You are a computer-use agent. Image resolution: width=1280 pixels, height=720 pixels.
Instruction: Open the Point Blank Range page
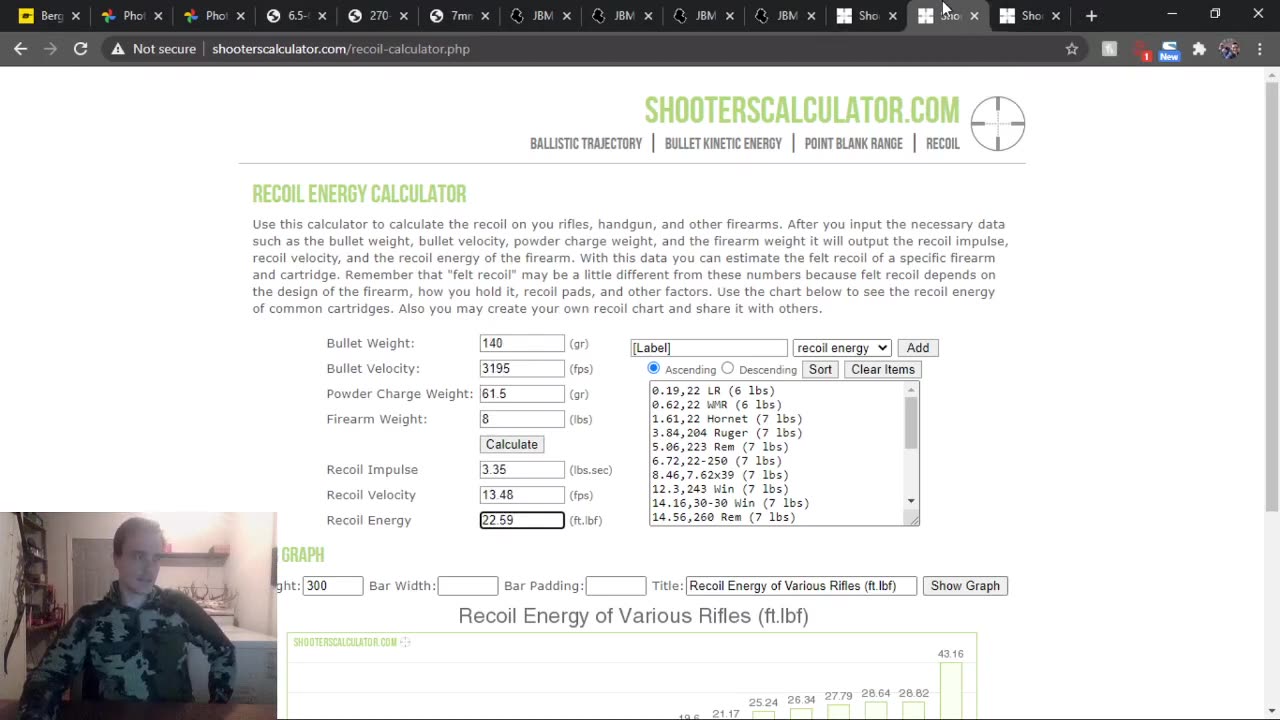(x=853, y=144)
